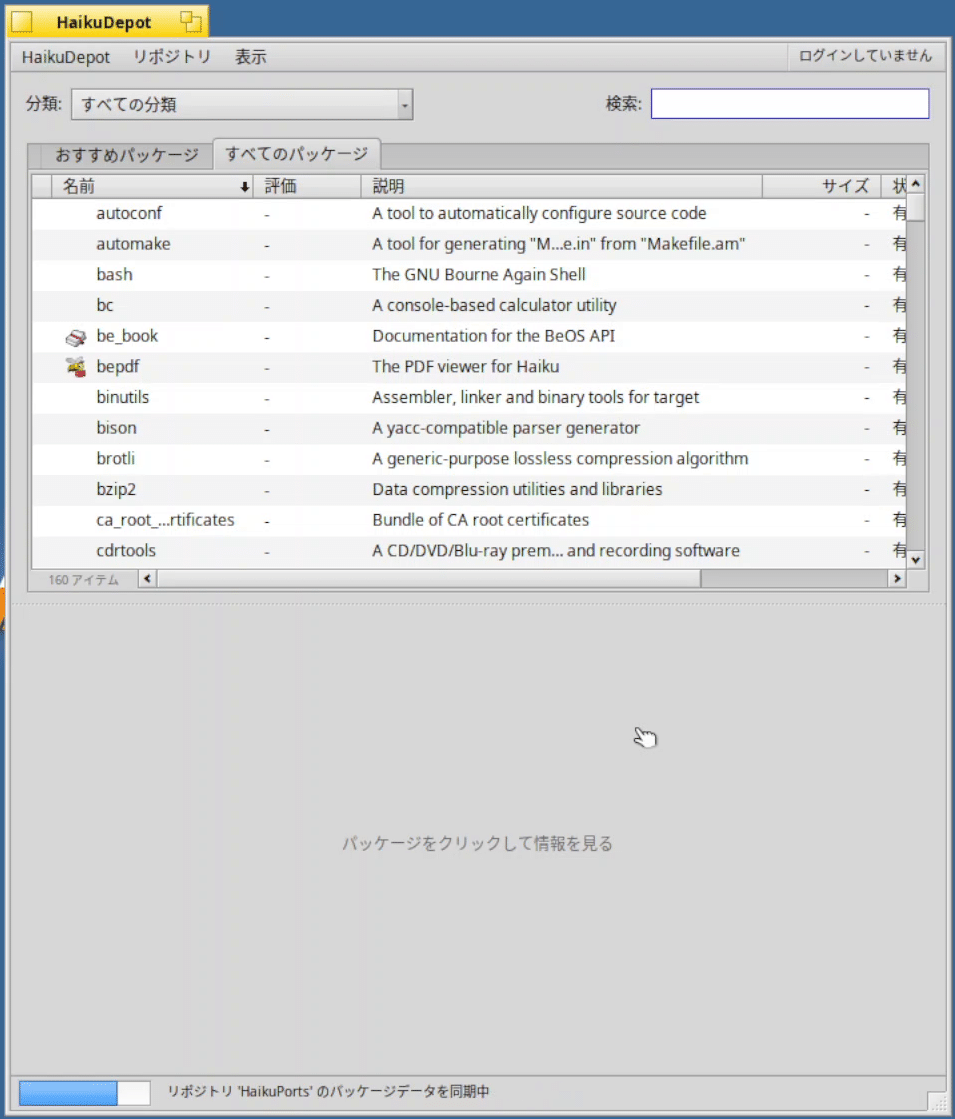Sort by the 評価 column header
Viewport: 955px width, 1119px height.
[308, 187]
